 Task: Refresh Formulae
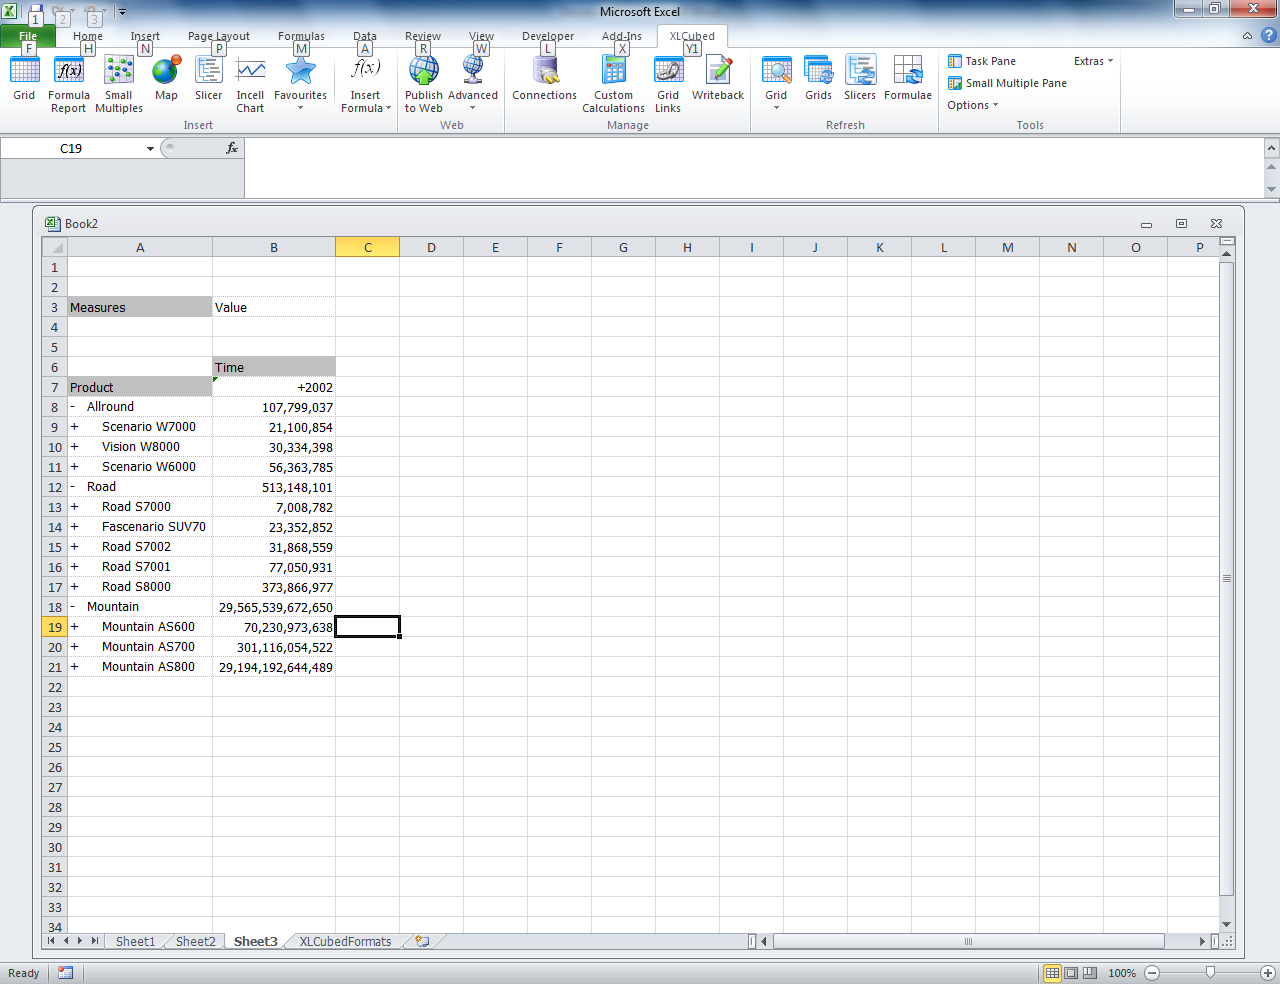(x=908, y=79)
